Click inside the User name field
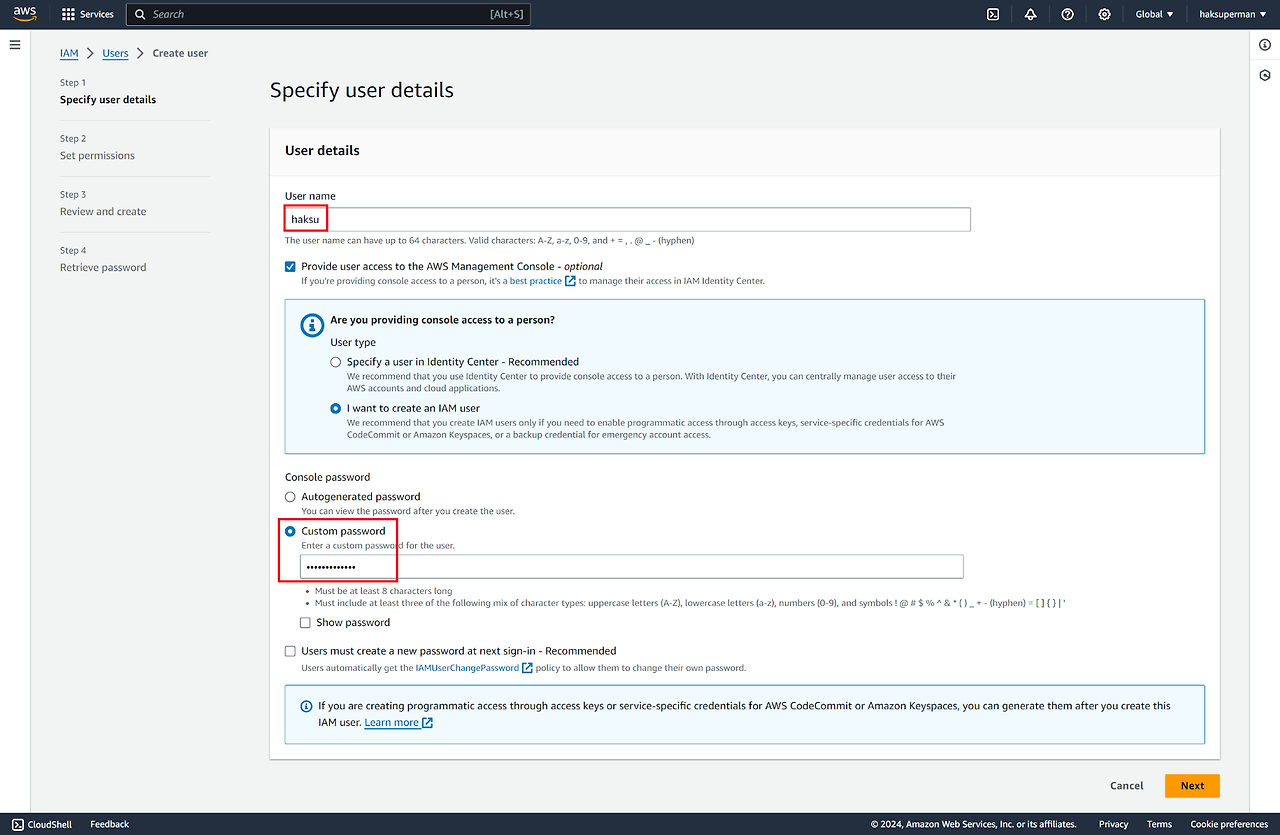 tap(640, 219)
